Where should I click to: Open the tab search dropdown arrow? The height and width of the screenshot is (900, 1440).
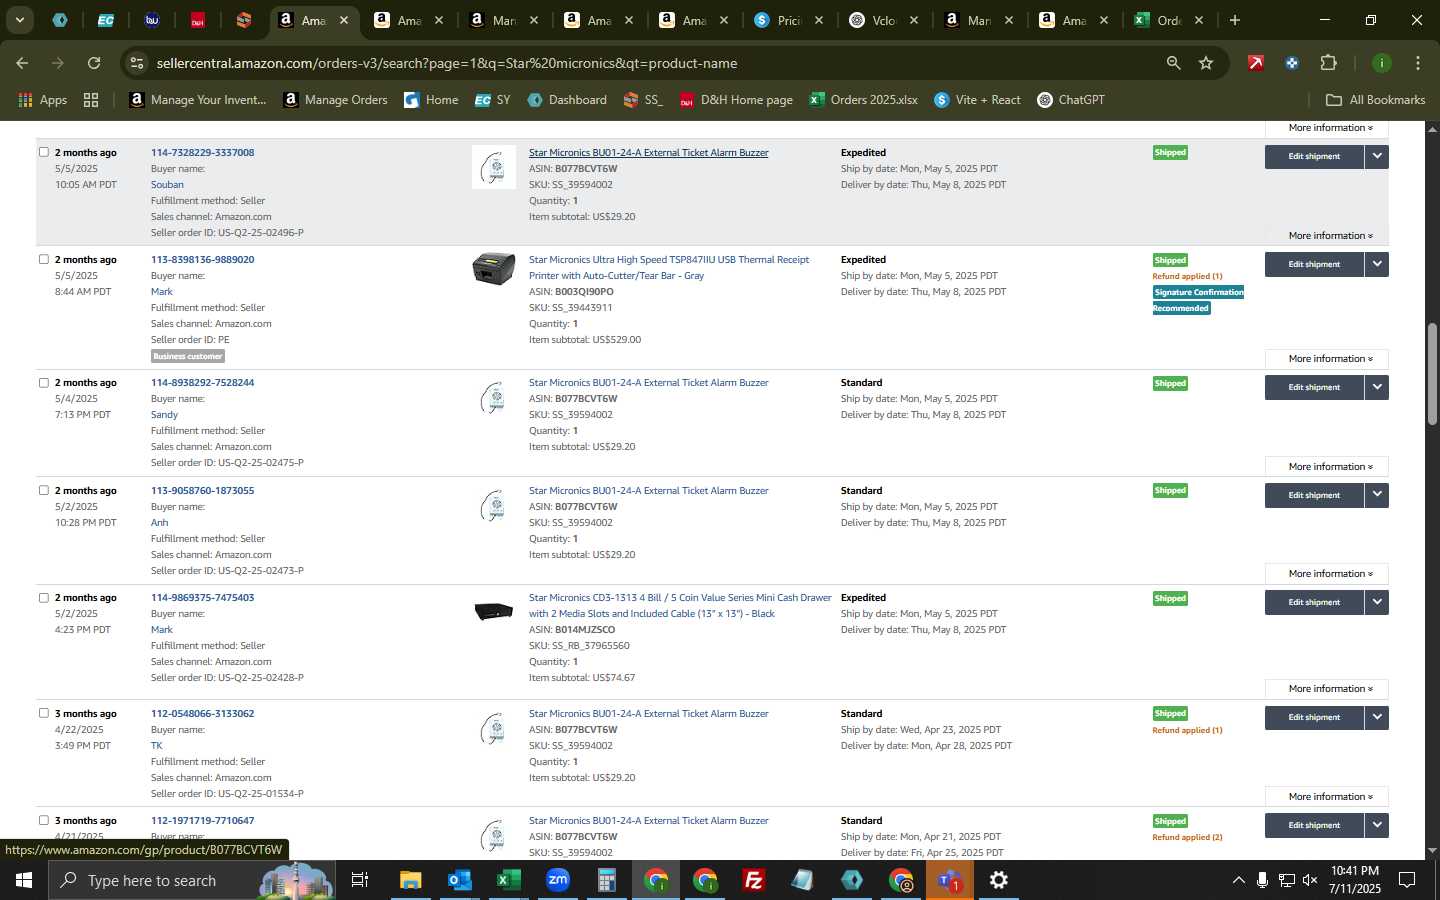pyautogui.click(x=19, y=20)
